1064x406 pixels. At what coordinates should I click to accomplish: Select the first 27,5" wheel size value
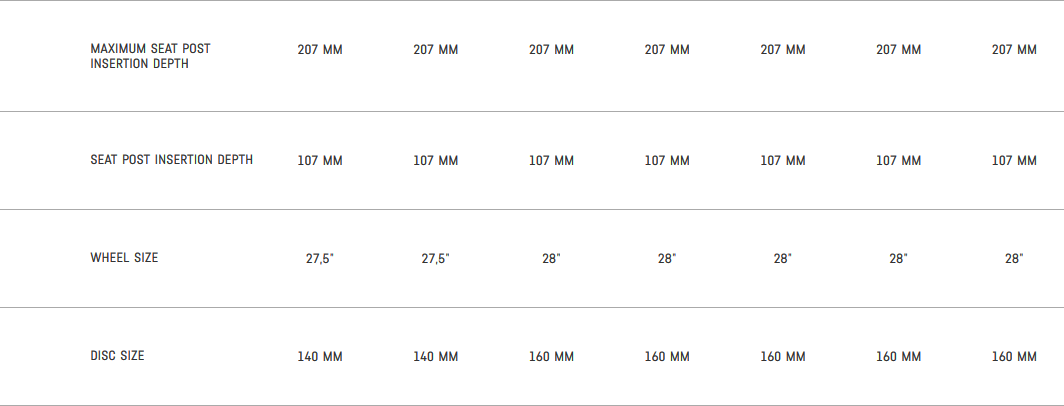[x=320, y=258]
